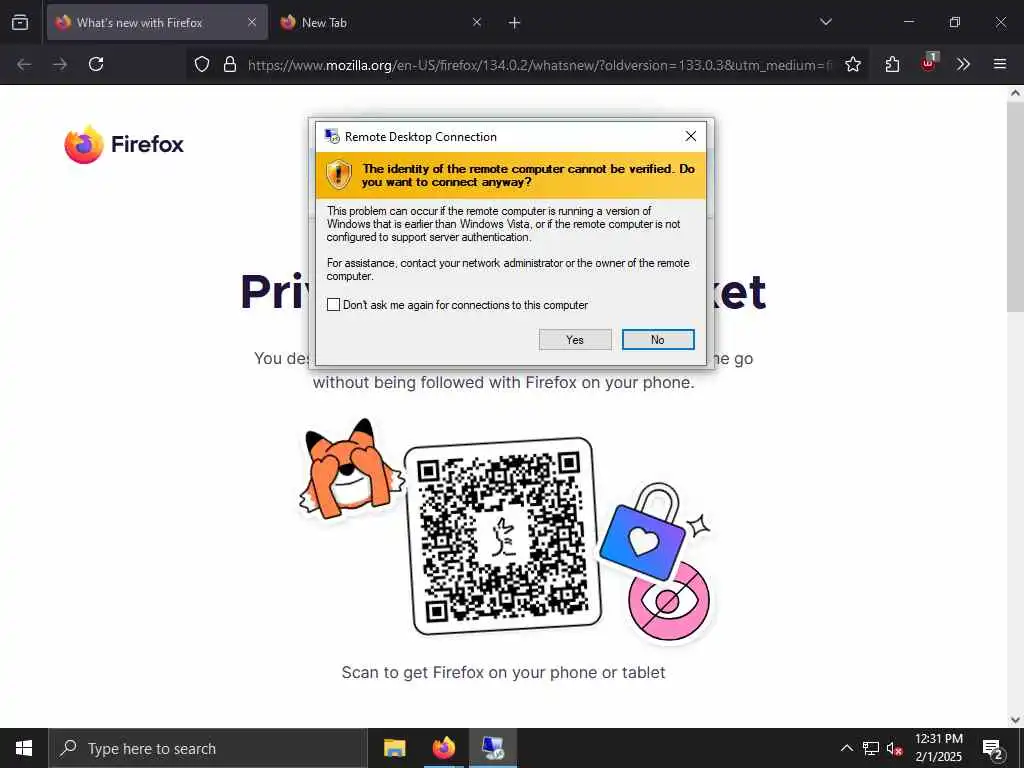Open the clock showing 12:31 PM
The image size is (1024, 768).
tap(938, 748)
